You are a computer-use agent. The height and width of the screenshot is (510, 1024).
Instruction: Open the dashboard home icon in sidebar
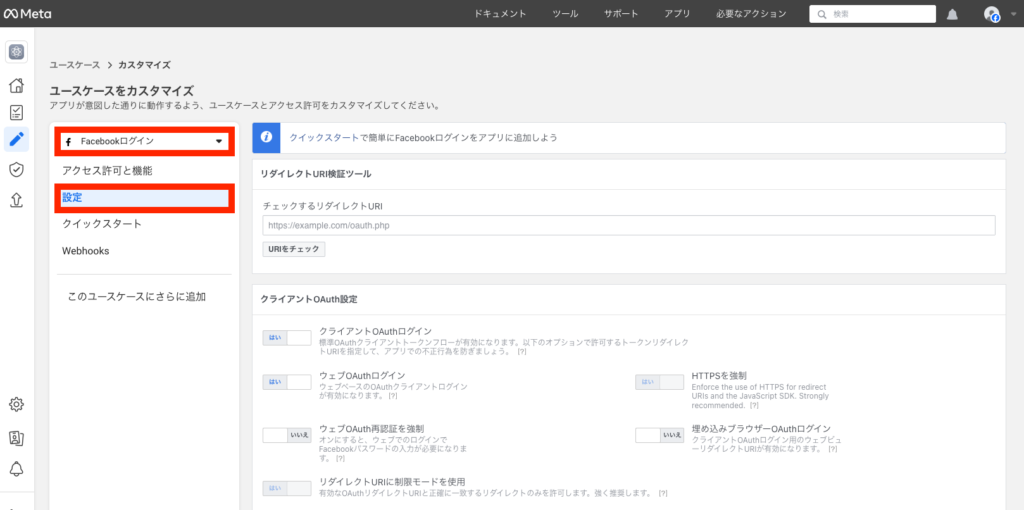(16, 86)
